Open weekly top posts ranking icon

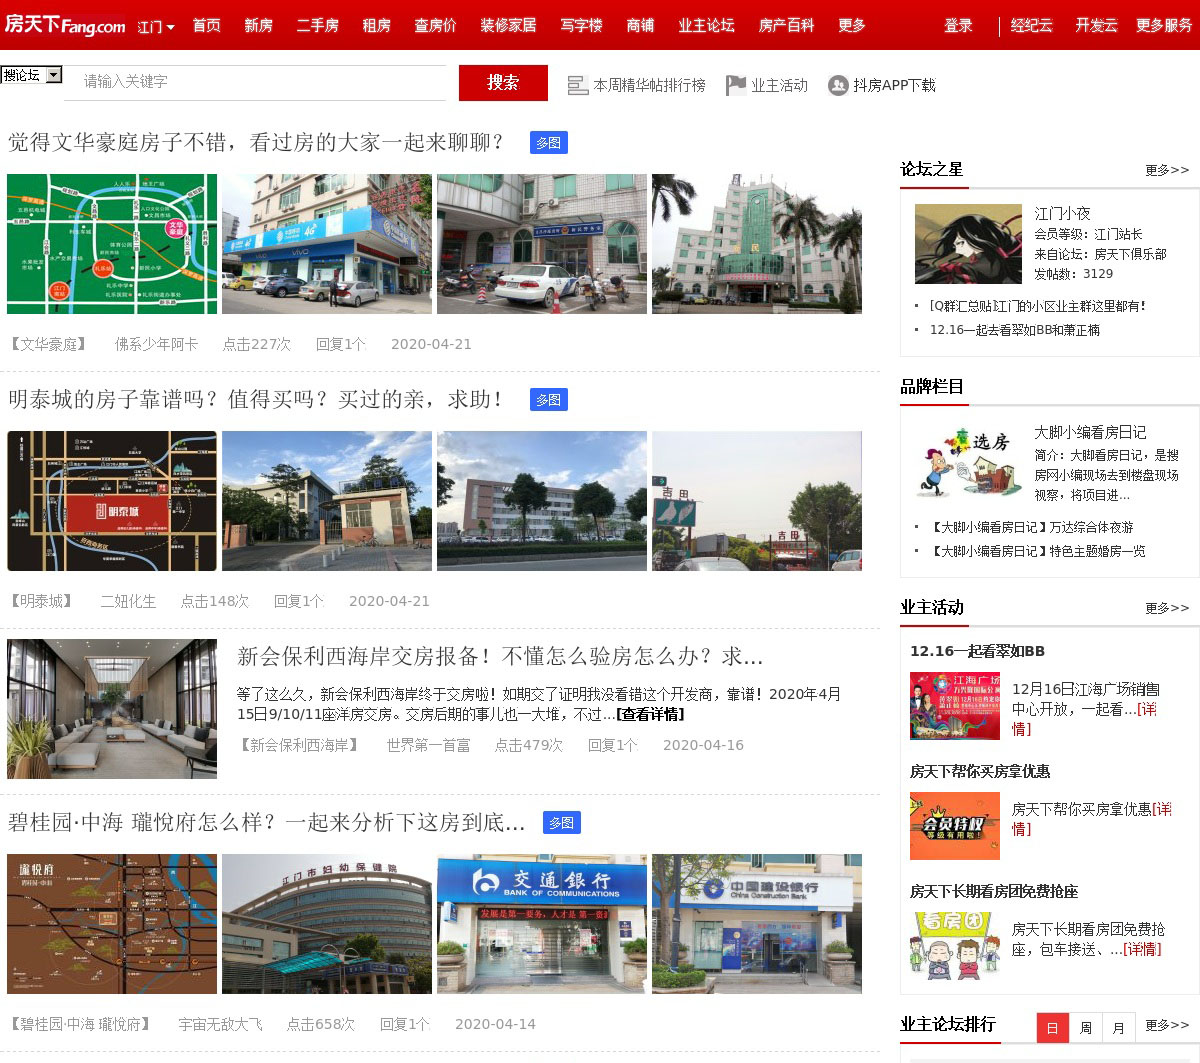click(x=577, y=86)
